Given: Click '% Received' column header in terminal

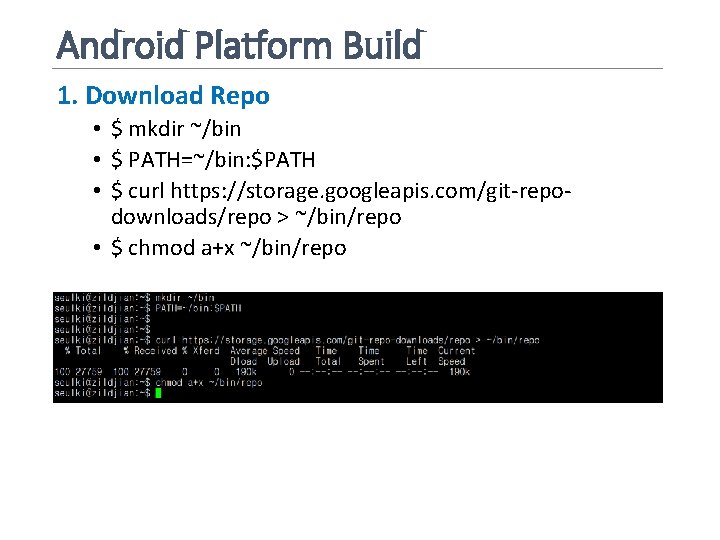Looking at the screenshot, I should (150, 351).
